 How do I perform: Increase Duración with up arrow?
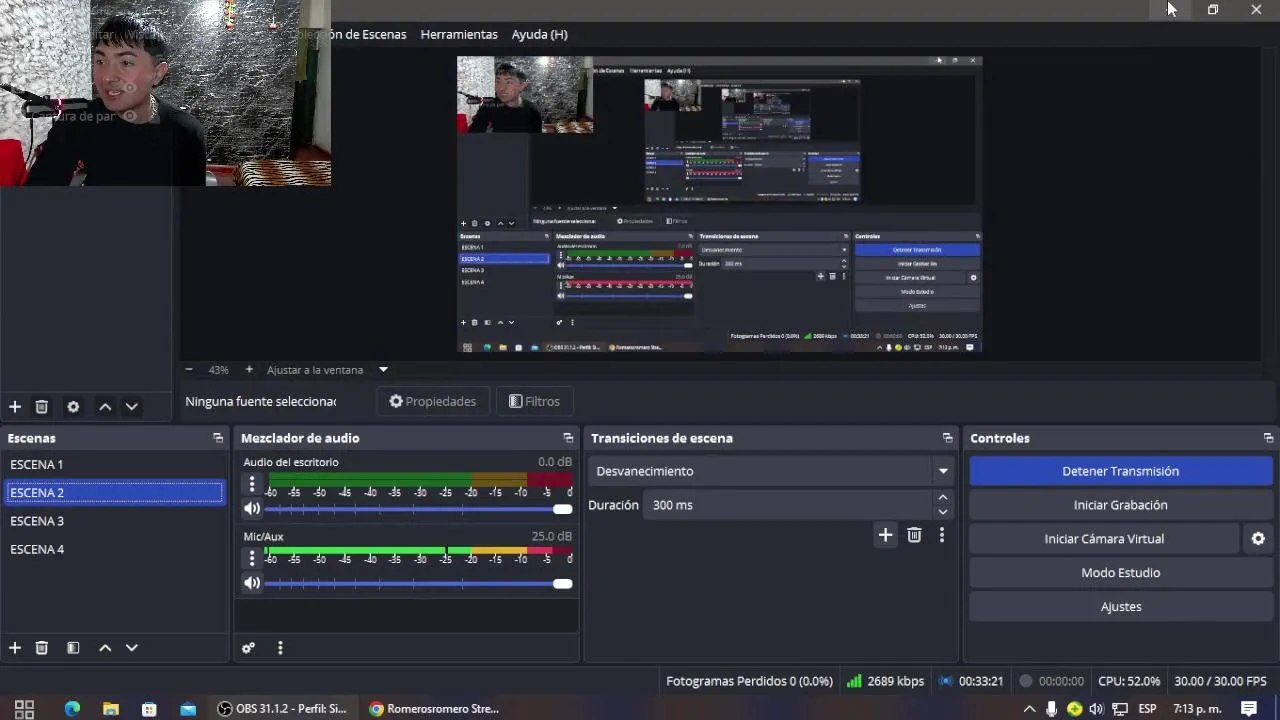[942, 498]
